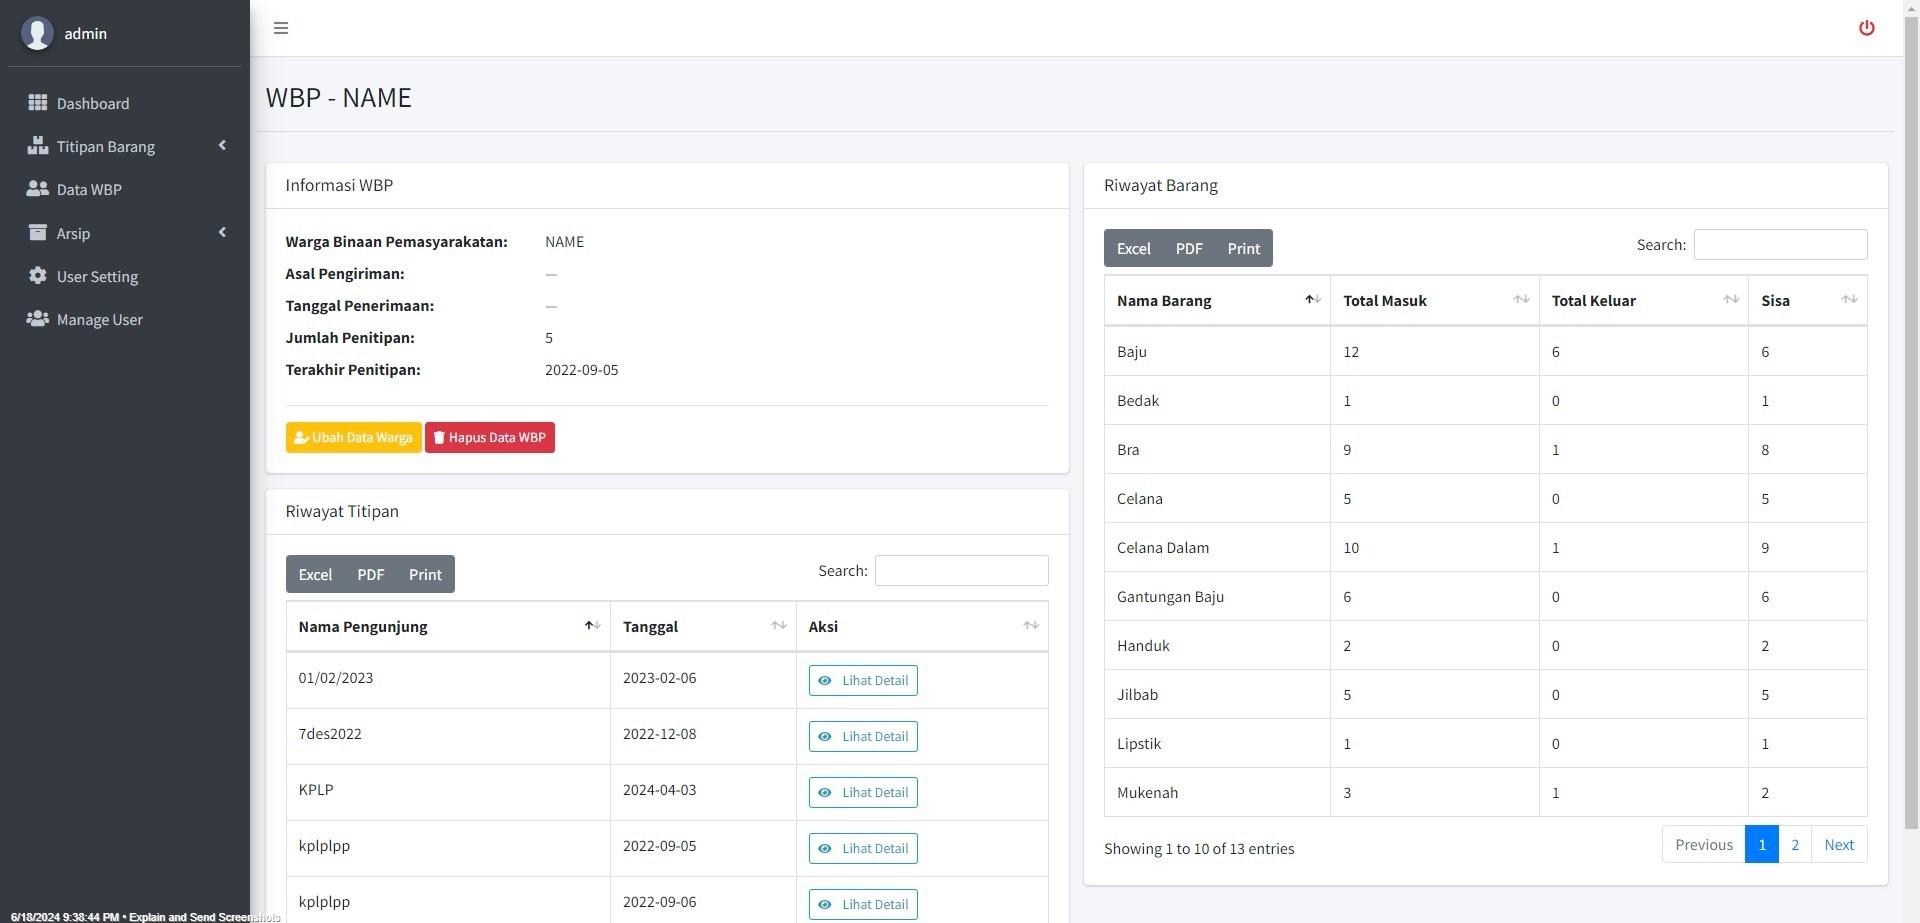This screenshot has height=923, width=1920.
Task: Open Manage User in sidebar
Action: coord(99,319)
